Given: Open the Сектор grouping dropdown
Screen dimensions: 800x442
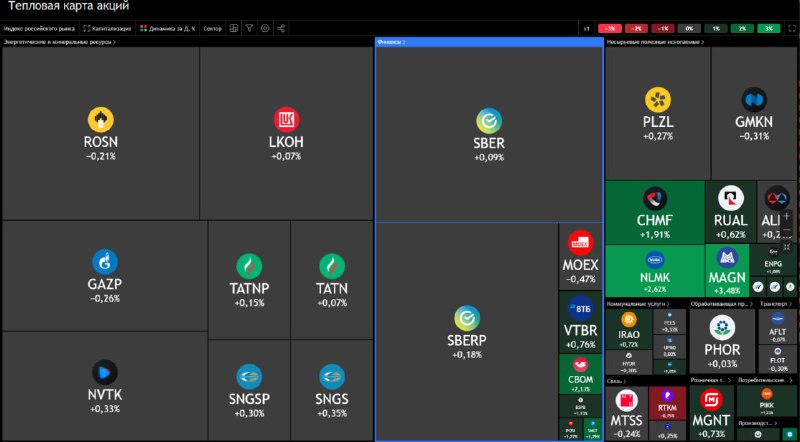Looking at the screenshot, I should (x=213, y=29).
